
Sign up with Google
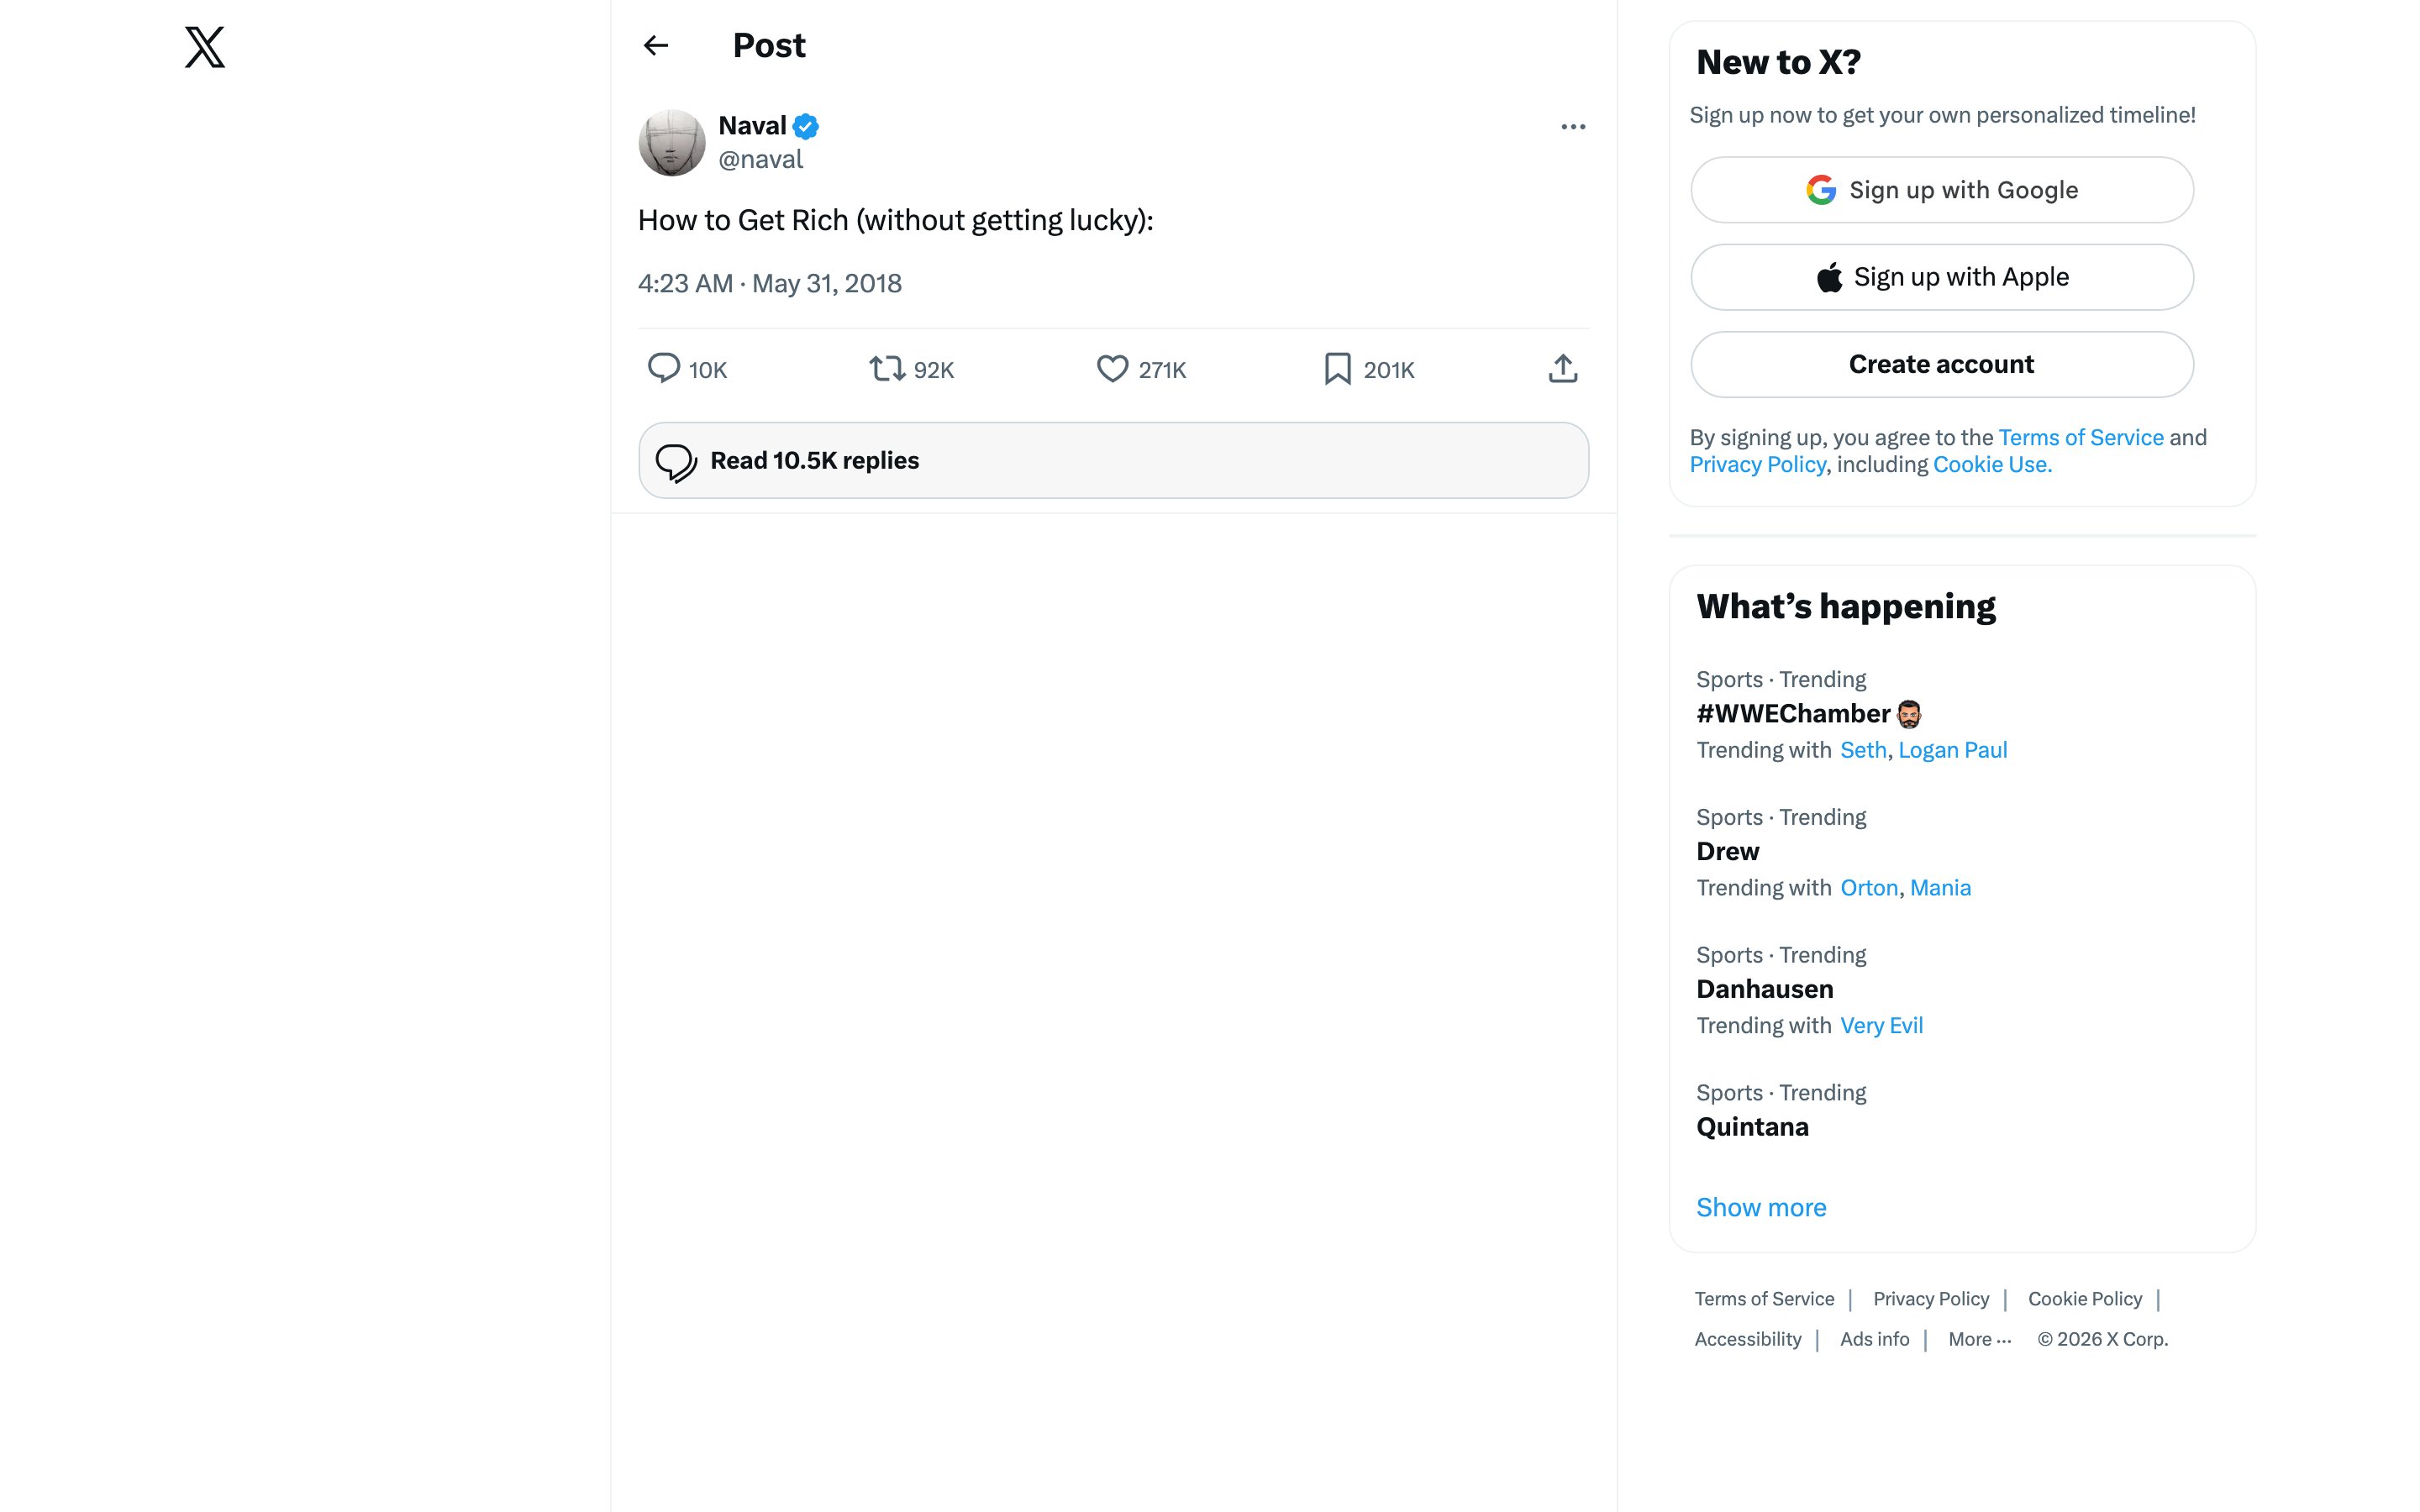click(x=1942, y=190)
